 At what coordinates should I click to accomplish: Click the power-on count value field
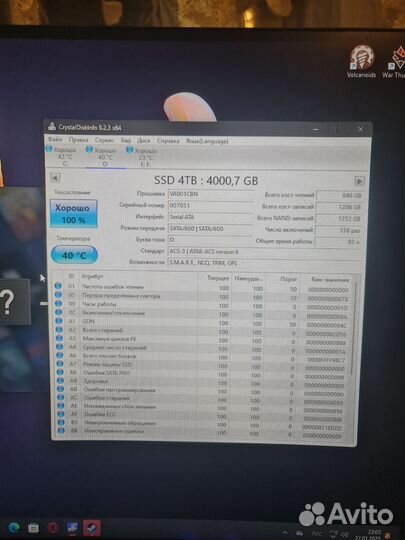pyautogui.click(x=339, y=230)
